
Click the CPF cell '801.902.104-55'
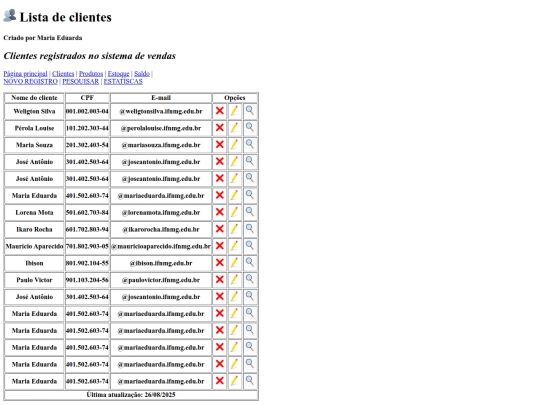(x=87, y=263)
